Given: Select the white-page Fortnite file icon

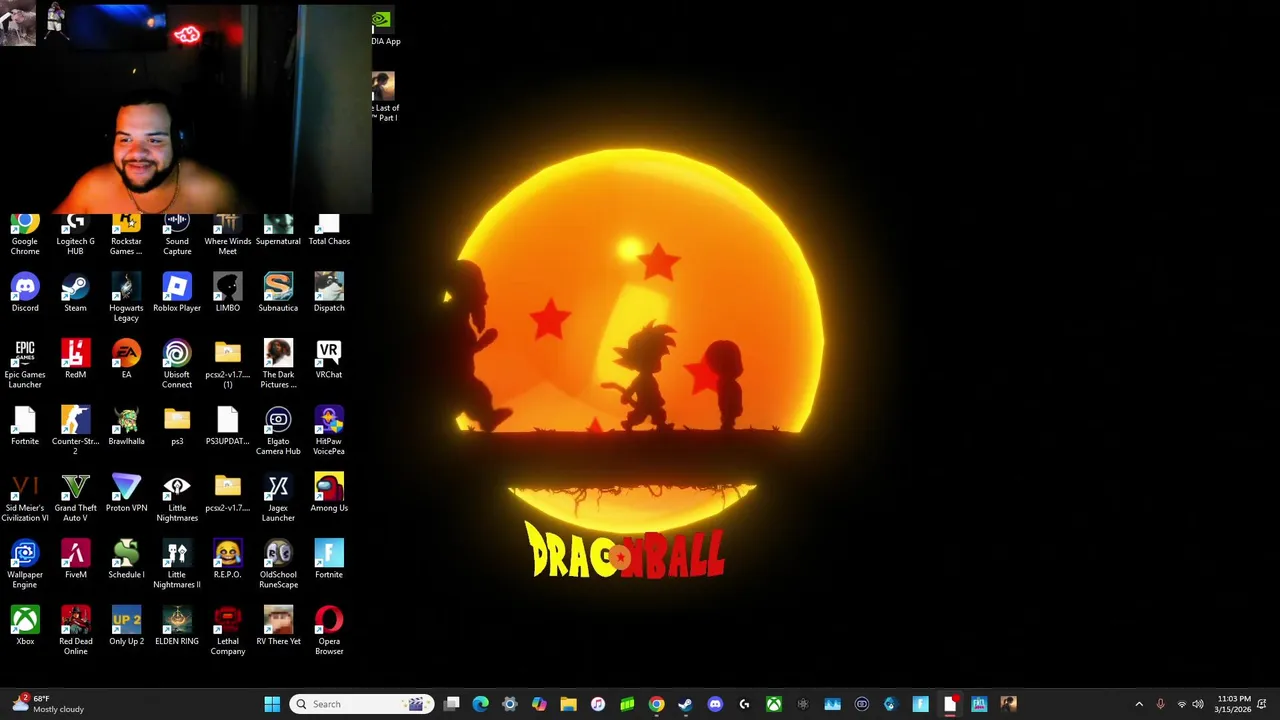Looking at the screenshot, I should [x=25, y=426].
